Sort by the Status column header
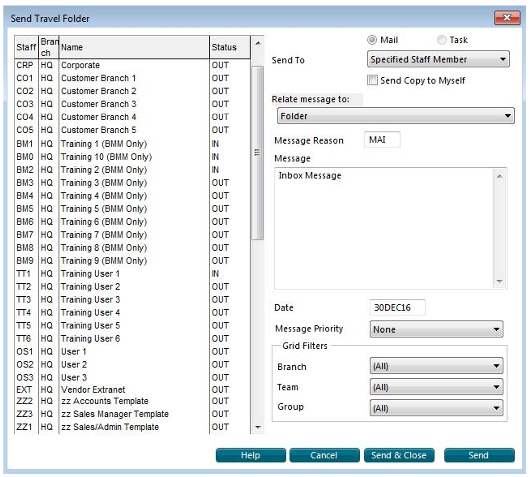This screenshot has height=477, width=530. coord(230,47)
